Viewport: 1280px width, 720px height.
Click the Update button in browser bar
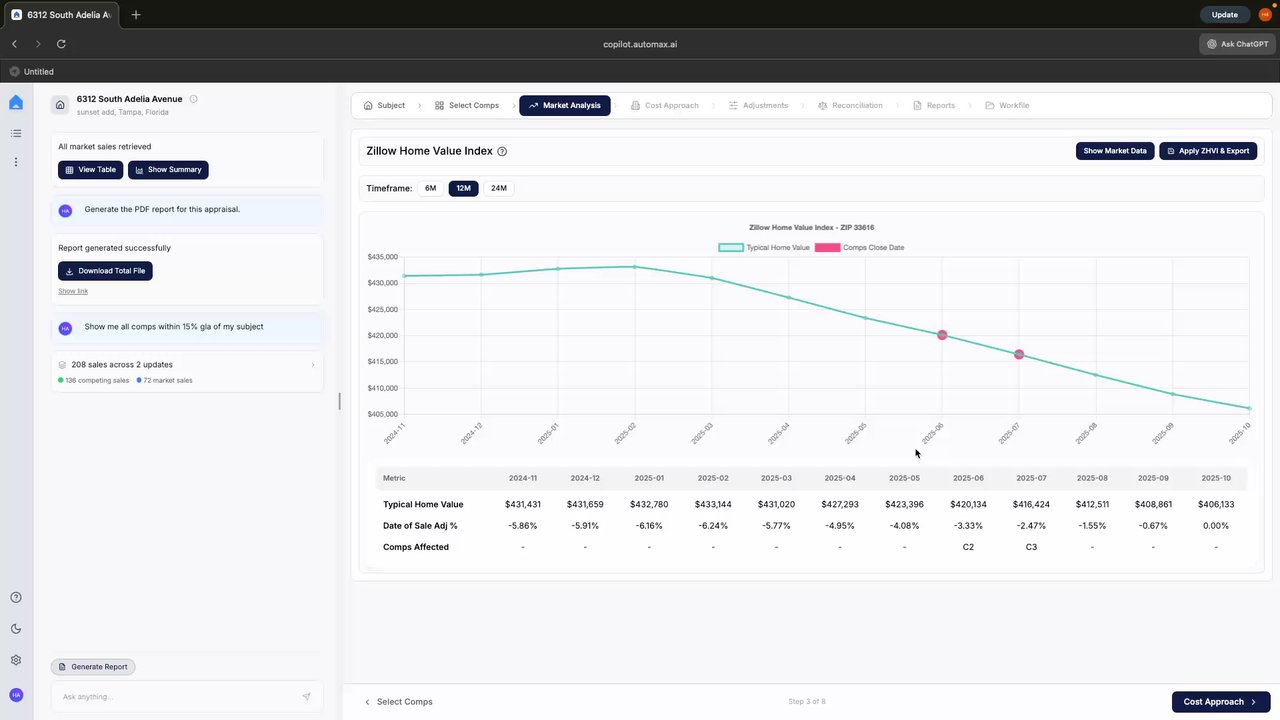coord(1224,15)
